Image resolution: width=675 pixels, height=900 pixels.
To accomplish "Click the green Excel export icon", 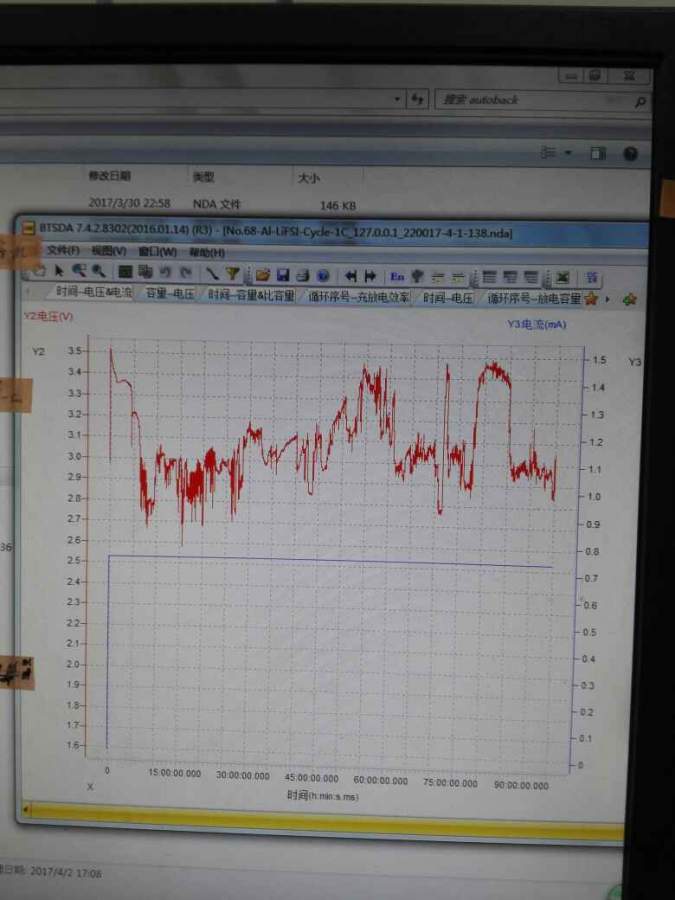I will [x=562, y=278].
